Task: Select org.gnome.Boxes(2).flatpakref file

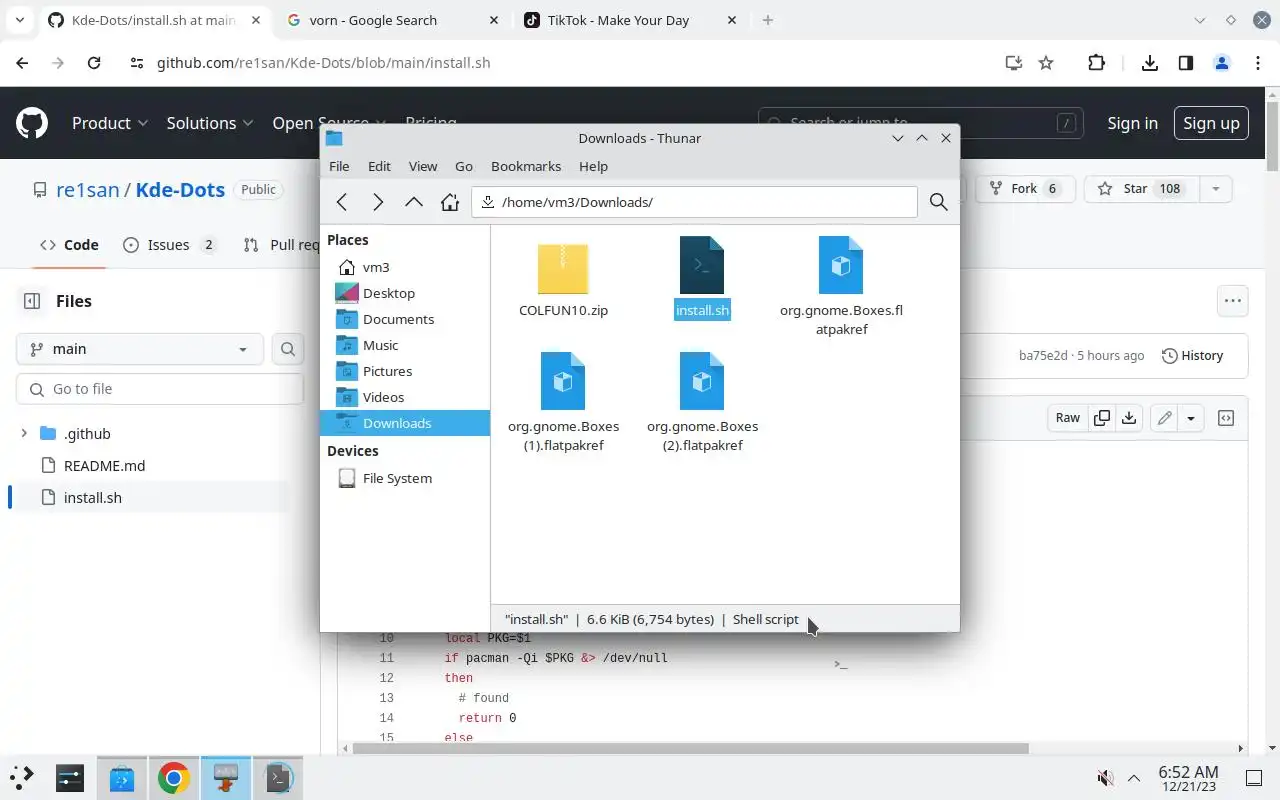Action: coord(702,402)
